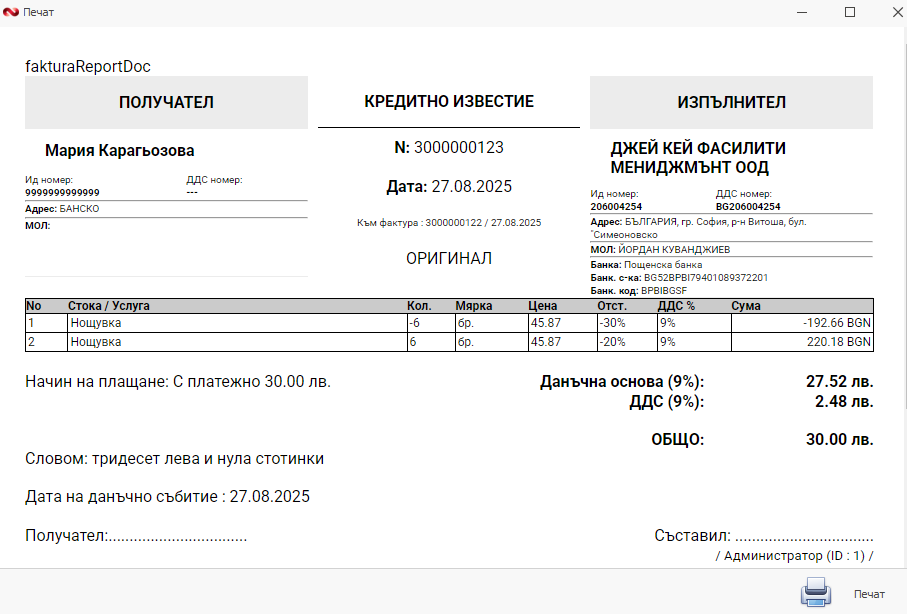907x614 pixels.
Task: Select the ИЗПЪЛНИТЕЛ header section
Action: (x=733, y=101)
